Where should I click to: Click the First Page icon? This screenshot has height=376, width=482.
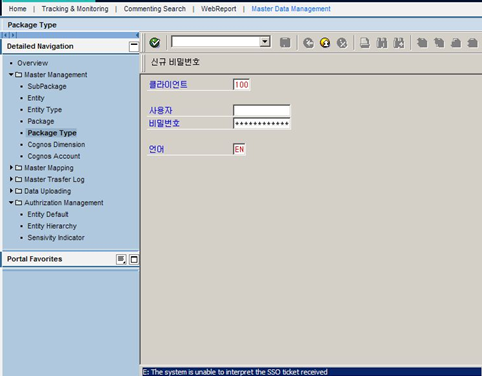[x=422, y=43]
